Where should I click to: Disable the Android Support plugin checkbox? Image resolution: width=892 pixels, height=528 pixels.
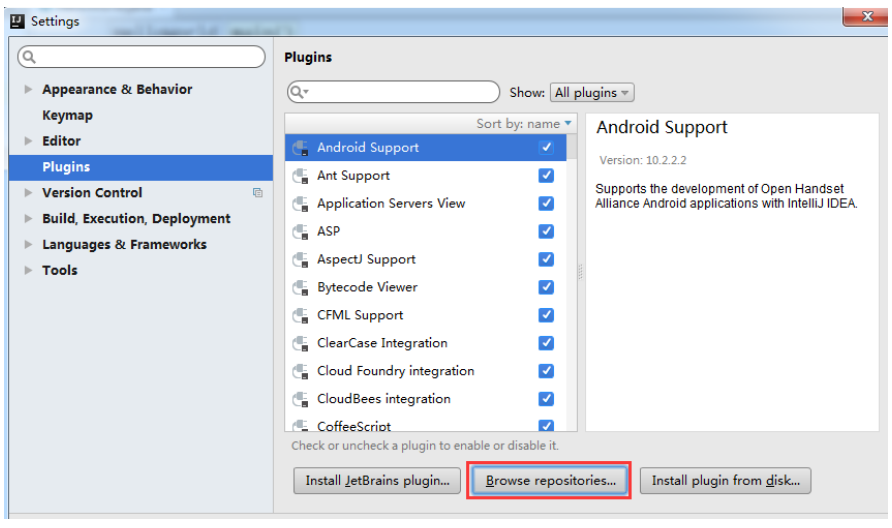pyautogui.click(x=546, y=147)
